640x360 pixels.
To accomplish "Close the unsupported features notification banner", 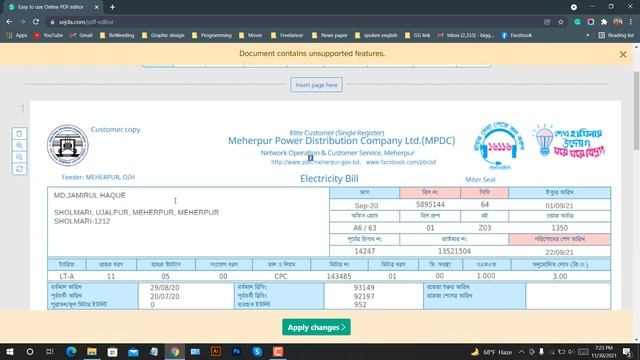I will coord(623,54).
